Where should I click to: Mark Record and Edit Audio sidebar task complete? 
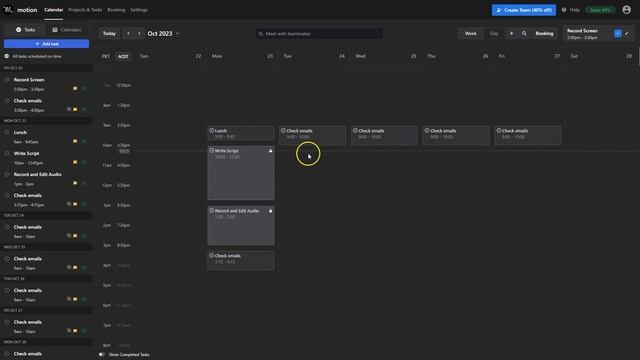coord(7,175)
